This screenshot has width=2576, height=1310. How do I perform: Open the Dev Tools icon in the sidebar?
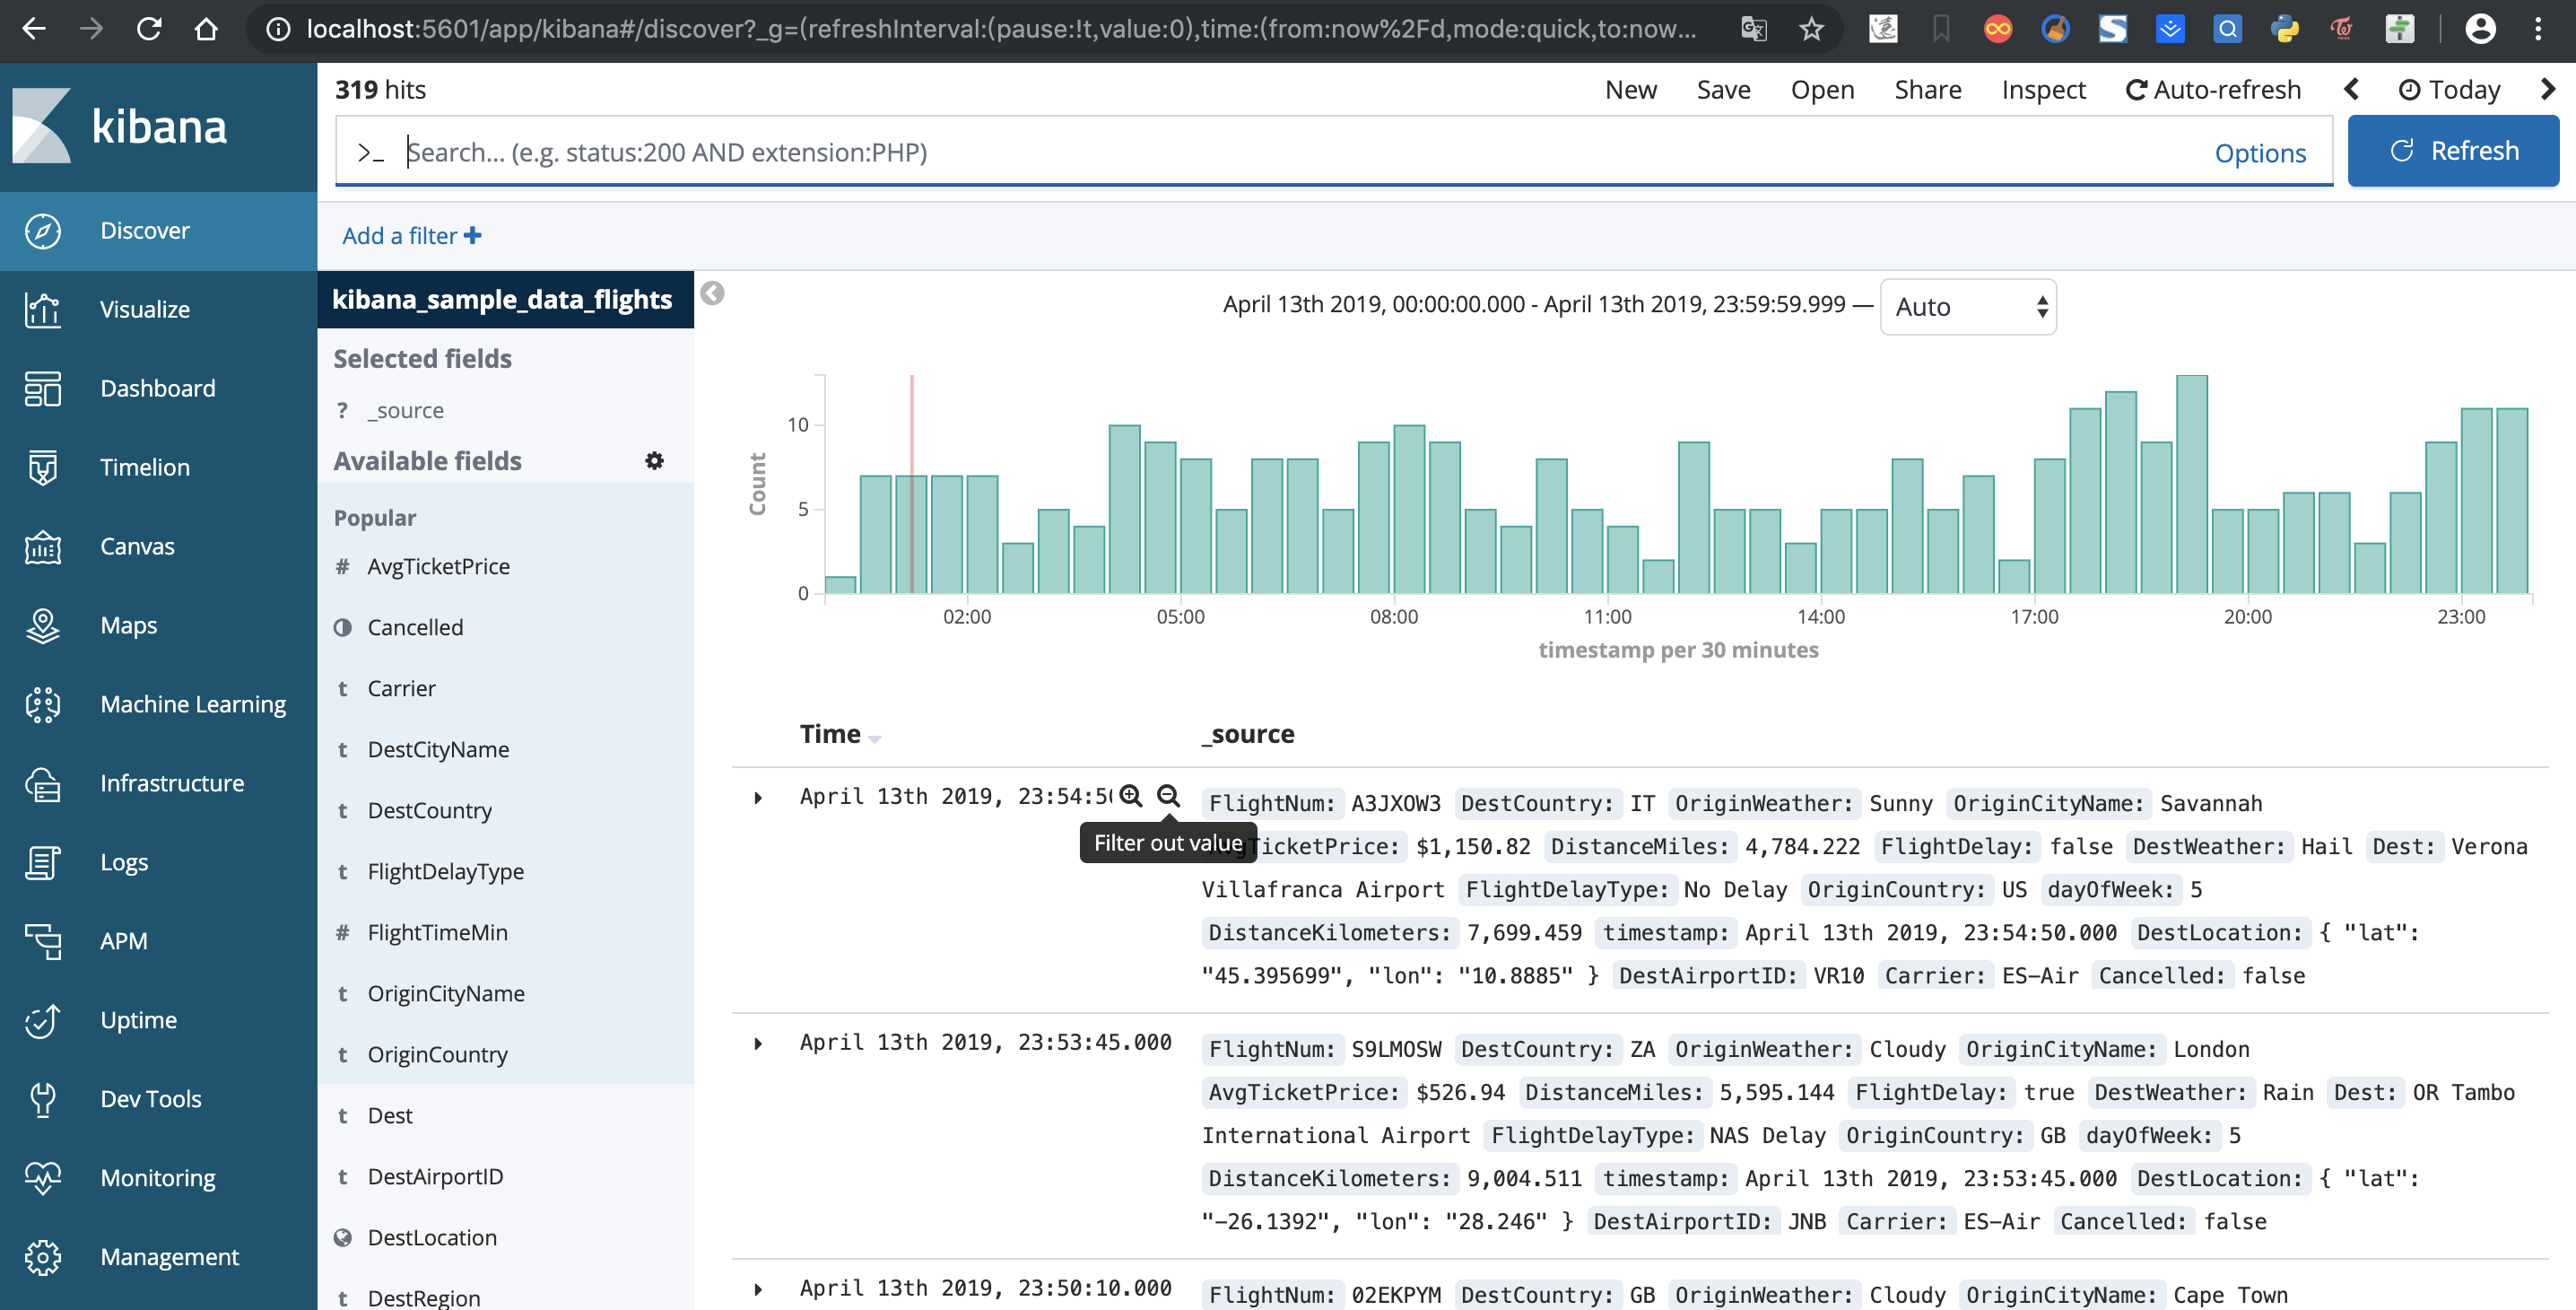point(42,1099)
